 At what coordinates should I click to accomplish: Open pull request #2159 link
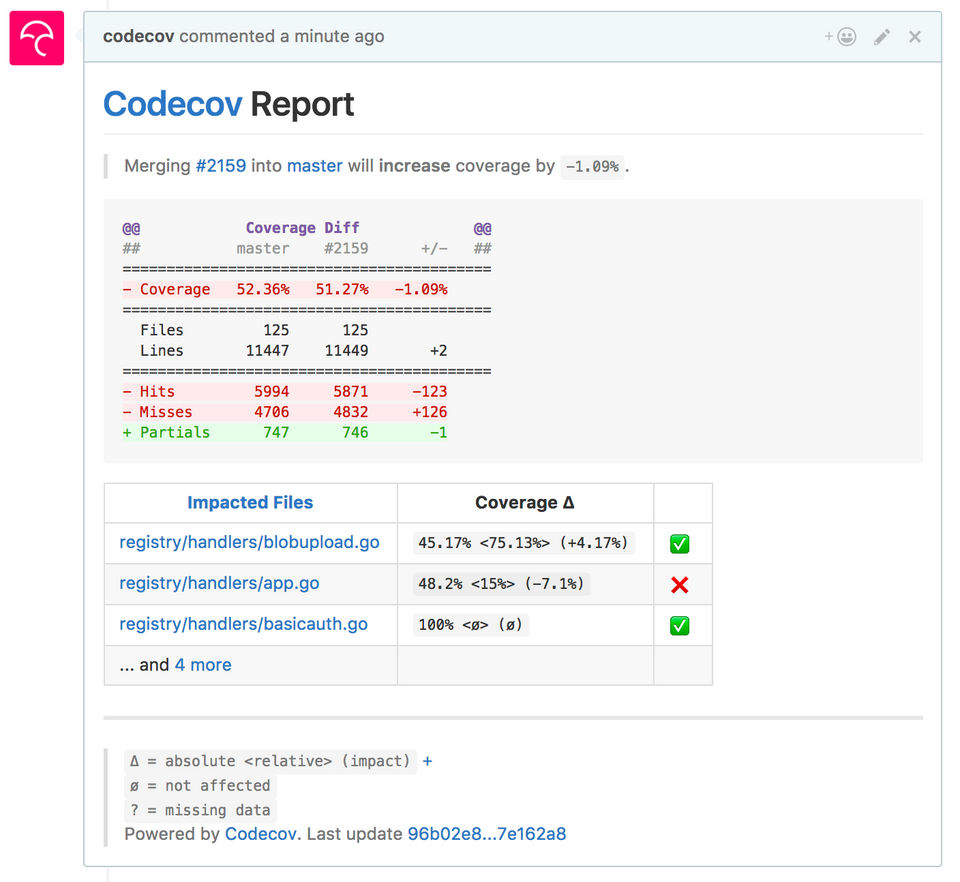(x=220, y=166)
